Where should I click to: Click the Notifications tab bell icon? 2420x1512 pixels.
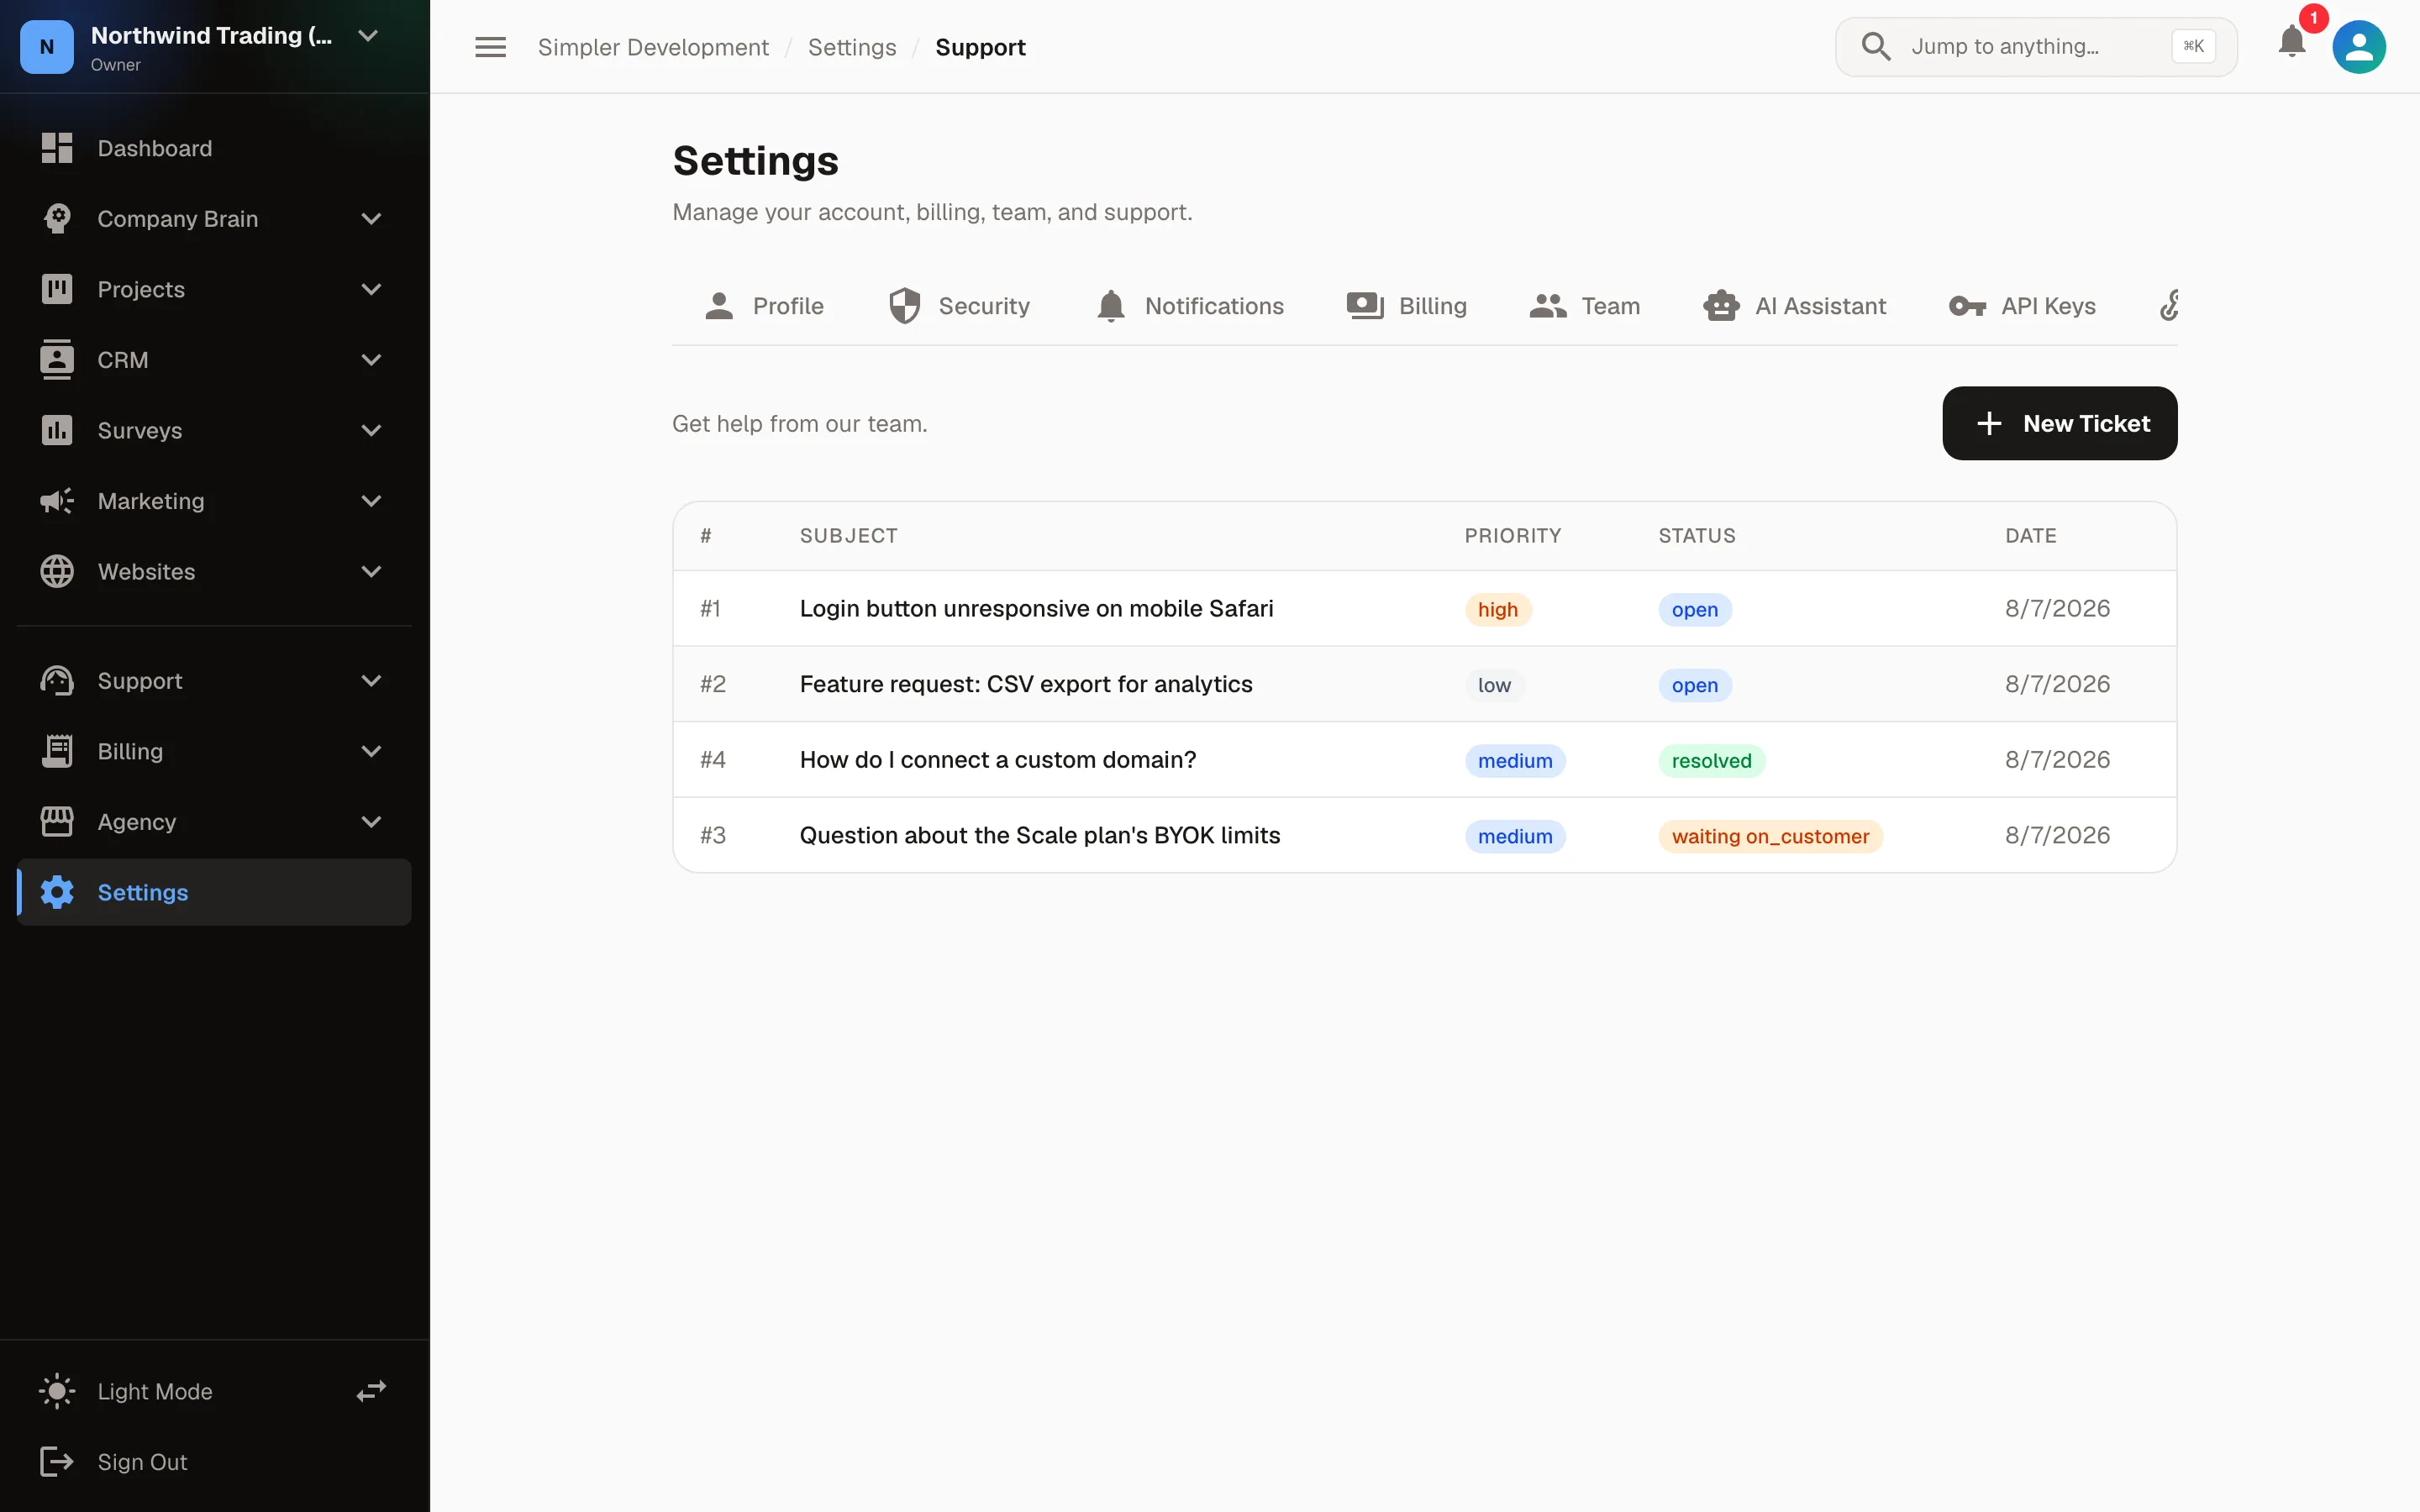(x=1111, y=305)
